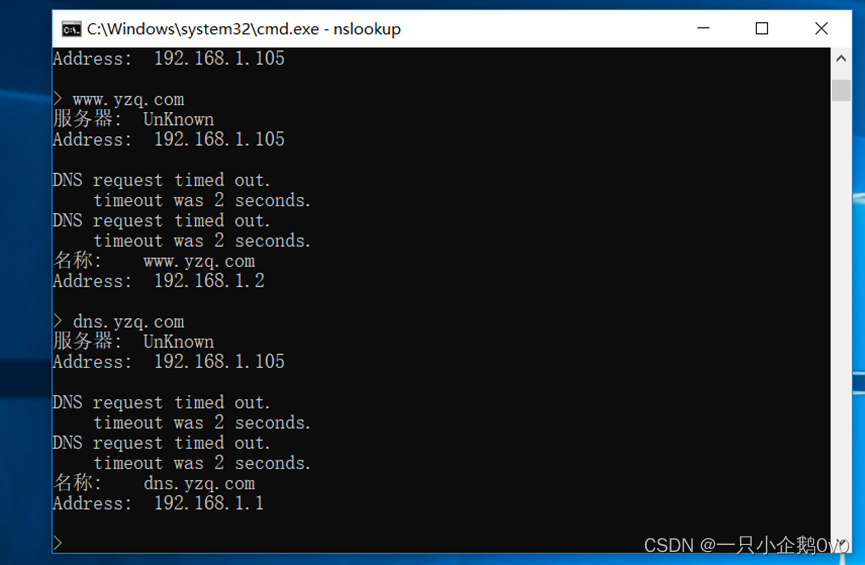The height and width of the screenshot is (565, 865).
Task: Click the resolved address 192.168.1.2
Action: pyautogui.click(x=209, y=281)
